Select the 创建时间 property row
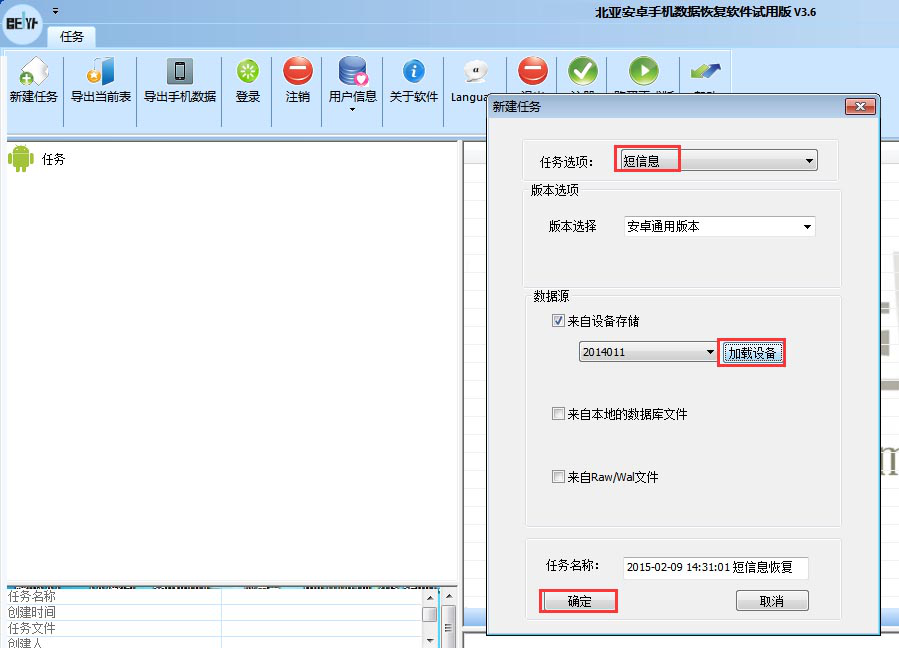The width and height of the screenshot is (899, 648). point(215,612)
